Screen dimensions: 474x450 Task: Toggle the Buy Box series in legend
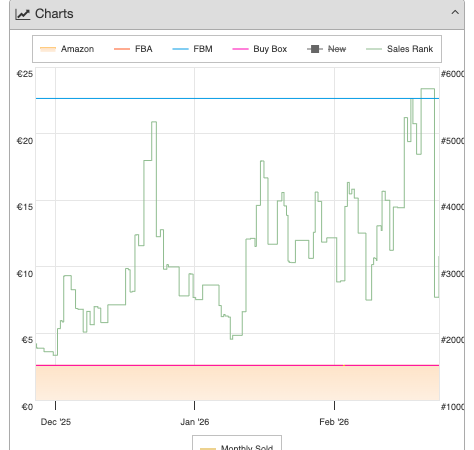pyautogui.click(x=260, y=49)
